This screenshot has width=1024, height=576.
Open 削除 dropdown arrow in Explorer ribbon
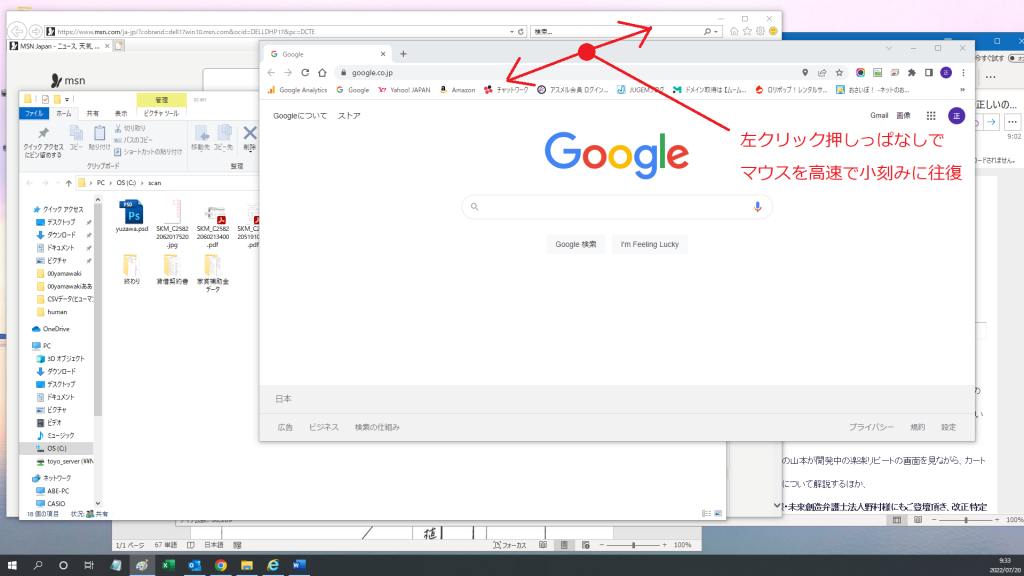pos(249,151)
